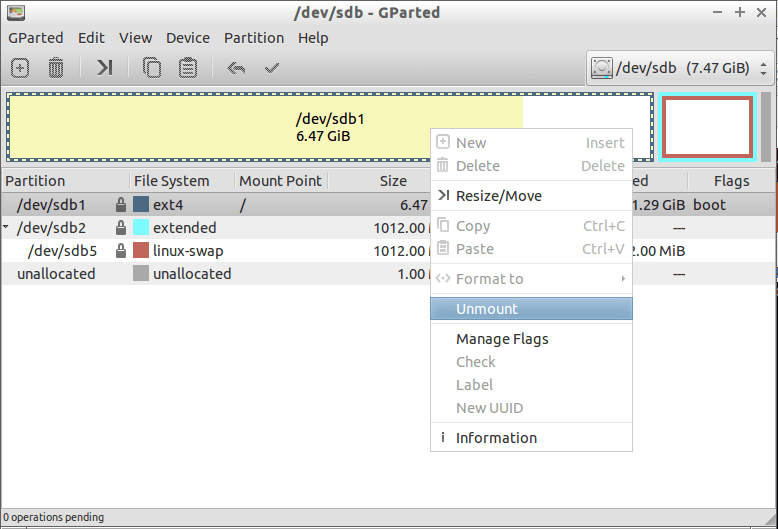Choose Resize/Move in context menu
Screen dimensions: 778x529
(531, 196)
